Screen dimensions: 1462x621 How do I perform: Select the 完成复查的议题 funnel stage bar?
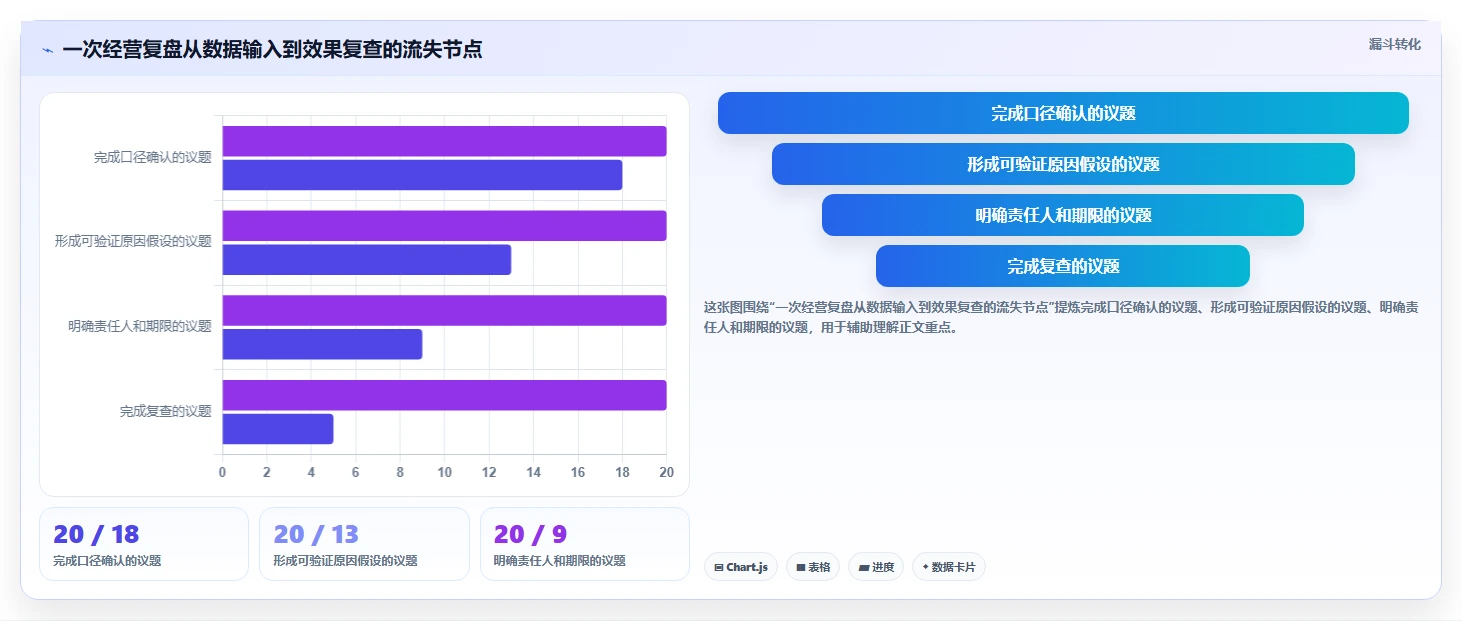pos(1063,266)
